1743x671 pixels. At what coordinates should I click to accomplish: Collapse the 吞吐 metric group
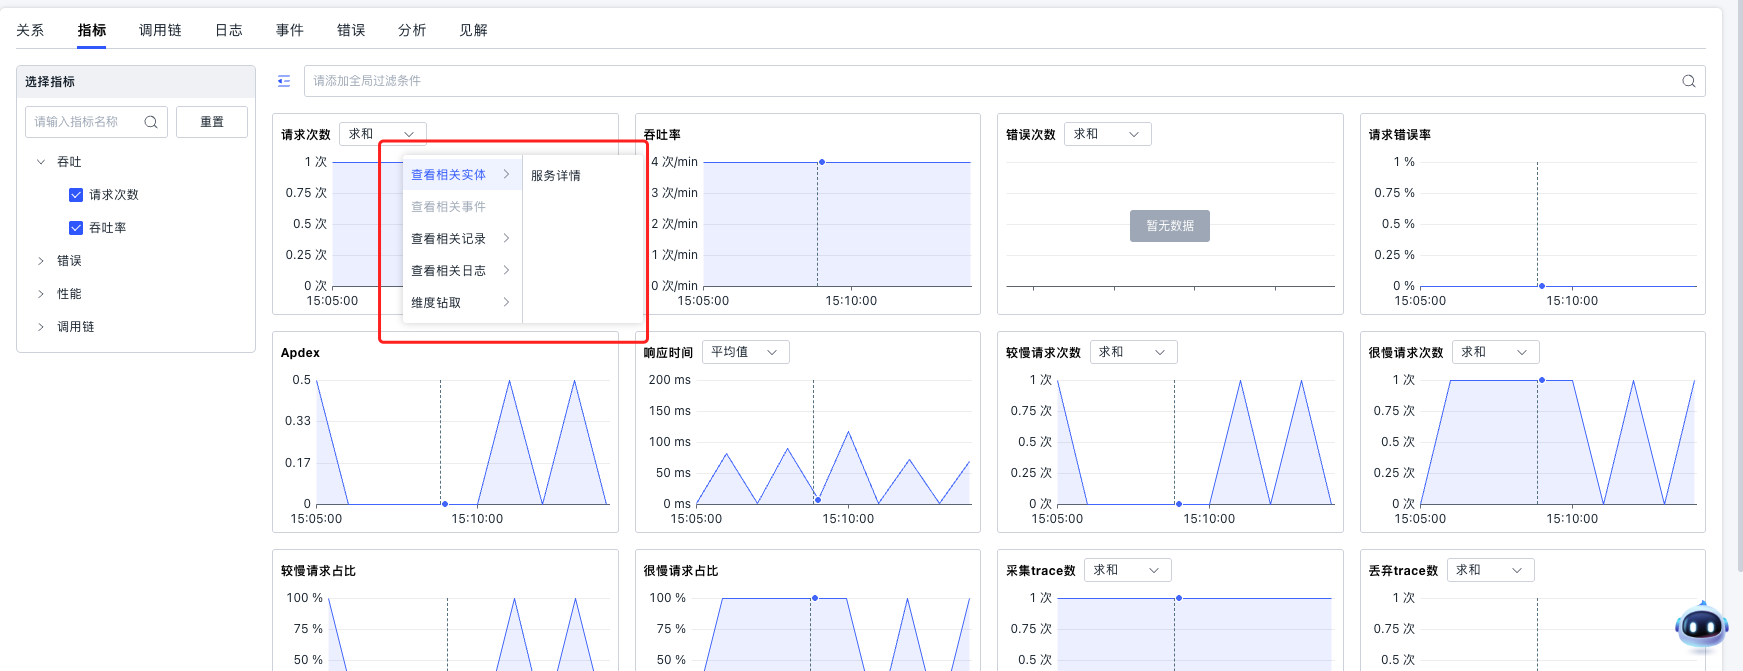(x=41, y=162)
